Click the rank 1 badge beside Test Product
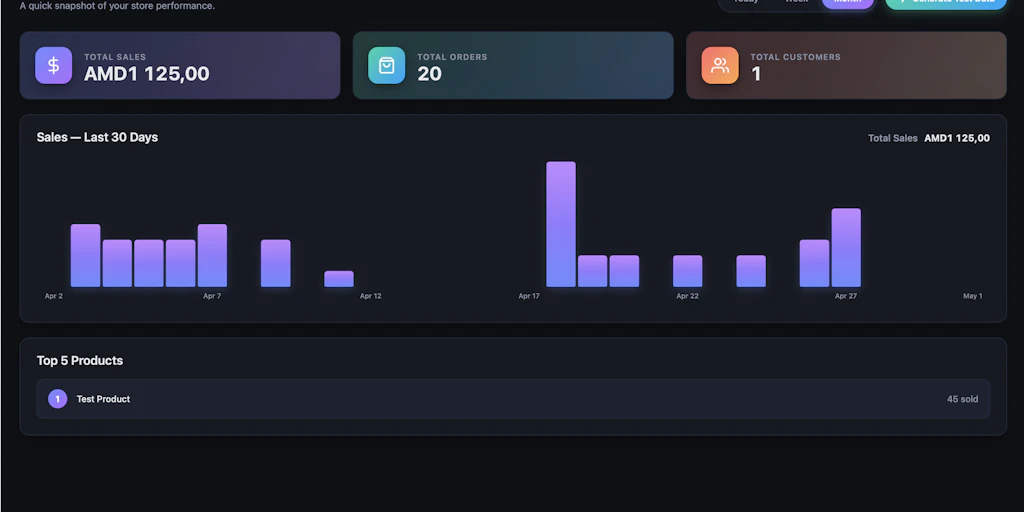 point(57,398)
